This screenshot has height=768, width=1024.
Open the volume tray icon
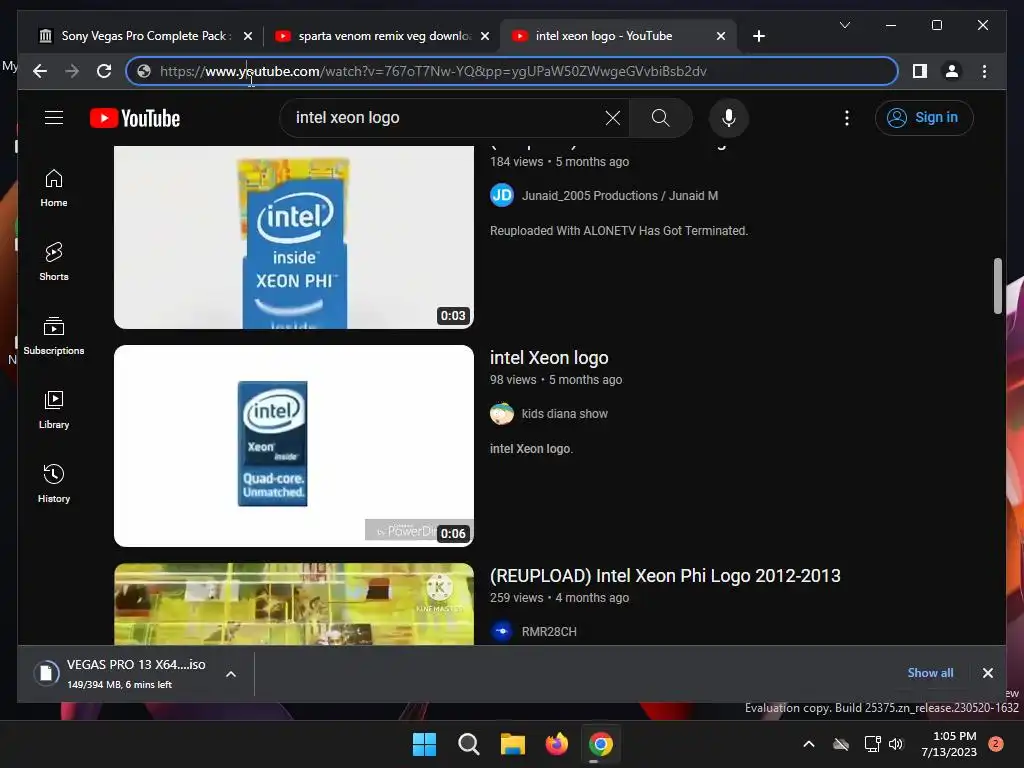[896, 744]
